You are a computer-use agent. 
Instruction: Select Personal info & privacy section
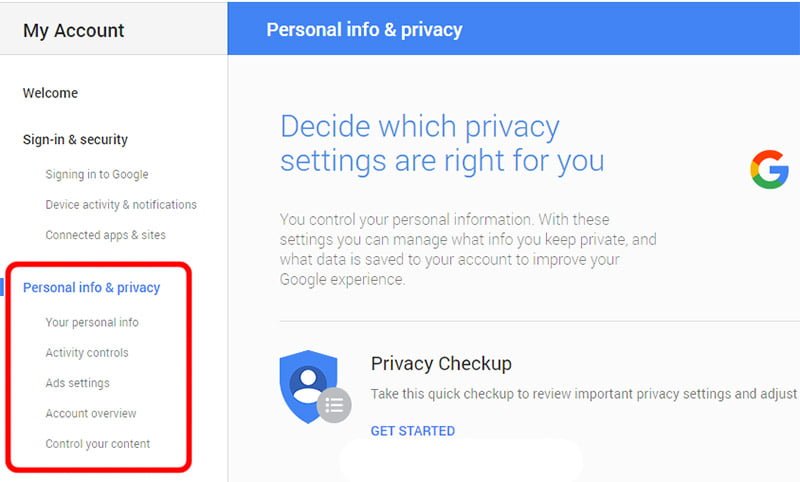click(91, 288)
